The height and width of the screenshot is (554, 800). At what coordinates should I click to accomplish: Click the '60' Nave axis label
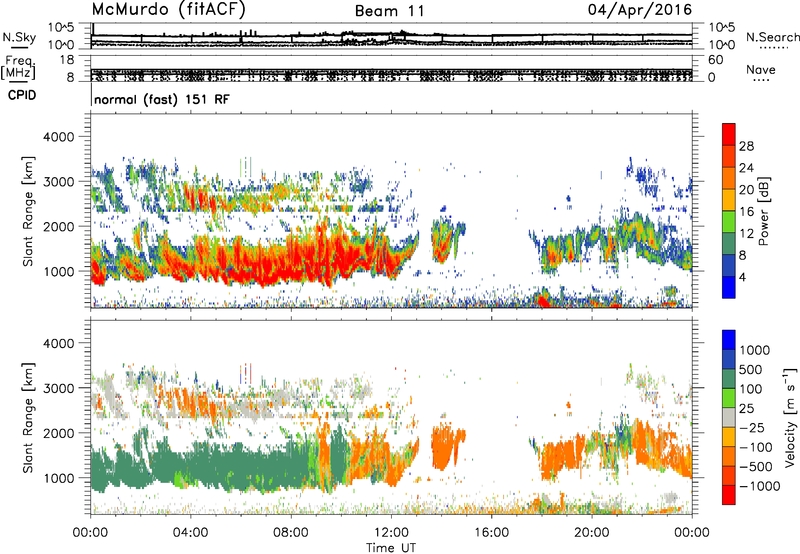click(715, 60)
